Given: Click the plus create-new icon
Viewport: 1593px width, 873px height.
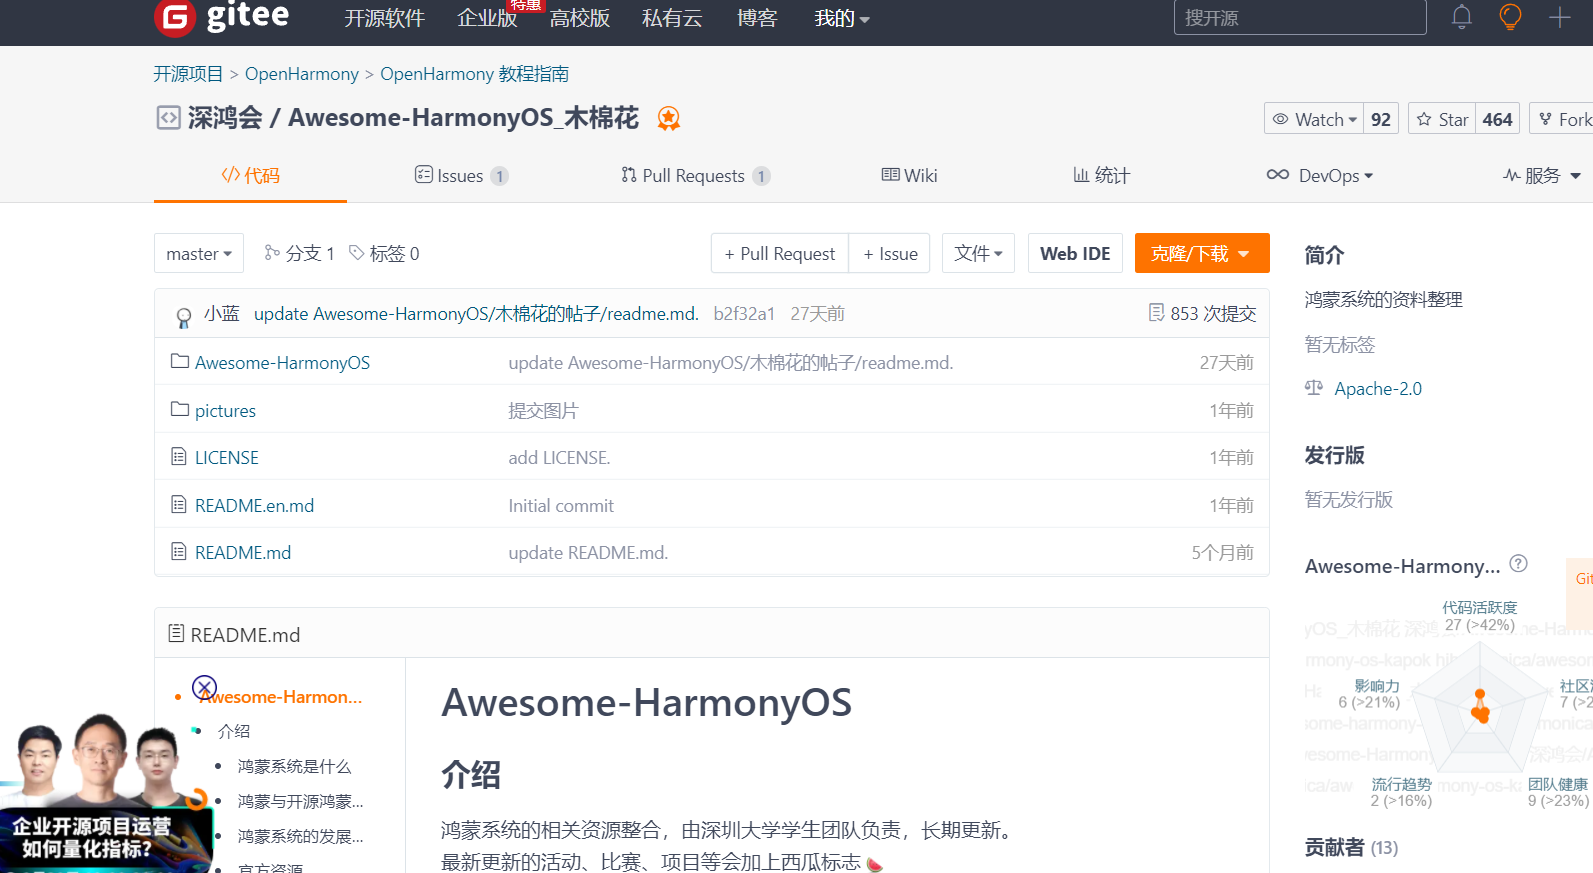Looking at the screenshot, I should (x=1560, y=17).
